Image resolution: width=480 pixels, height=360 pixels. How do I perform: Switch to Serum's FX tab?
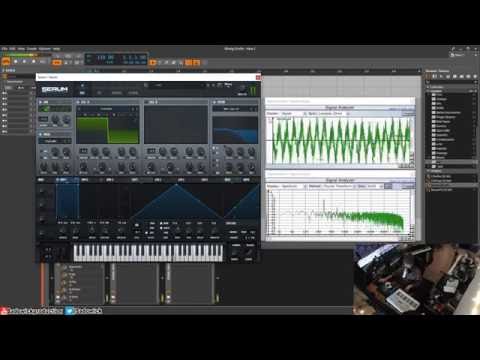click(99, 93)
